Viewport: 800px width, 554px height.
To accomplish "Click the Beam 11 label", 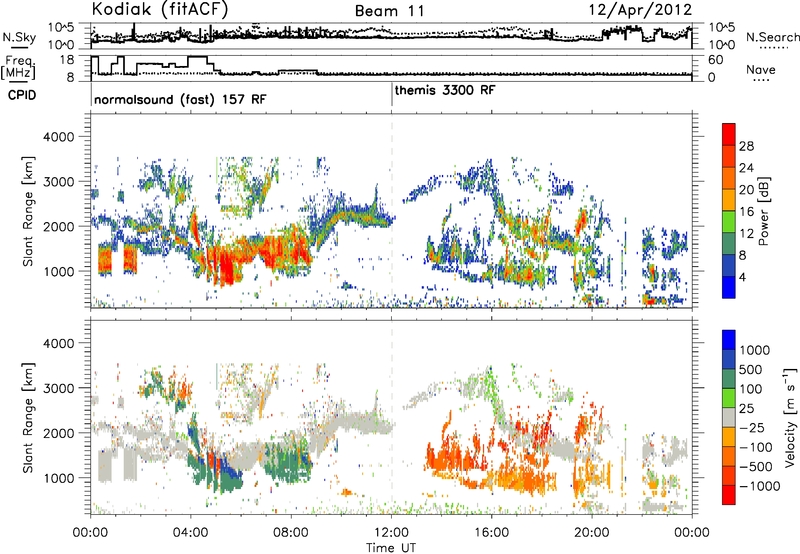I will pos(389,11).
